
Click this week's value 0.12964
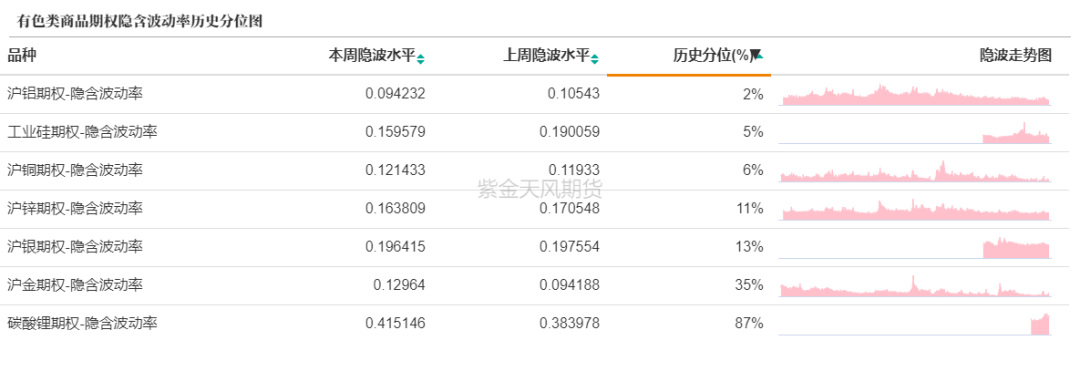(399, 285)
